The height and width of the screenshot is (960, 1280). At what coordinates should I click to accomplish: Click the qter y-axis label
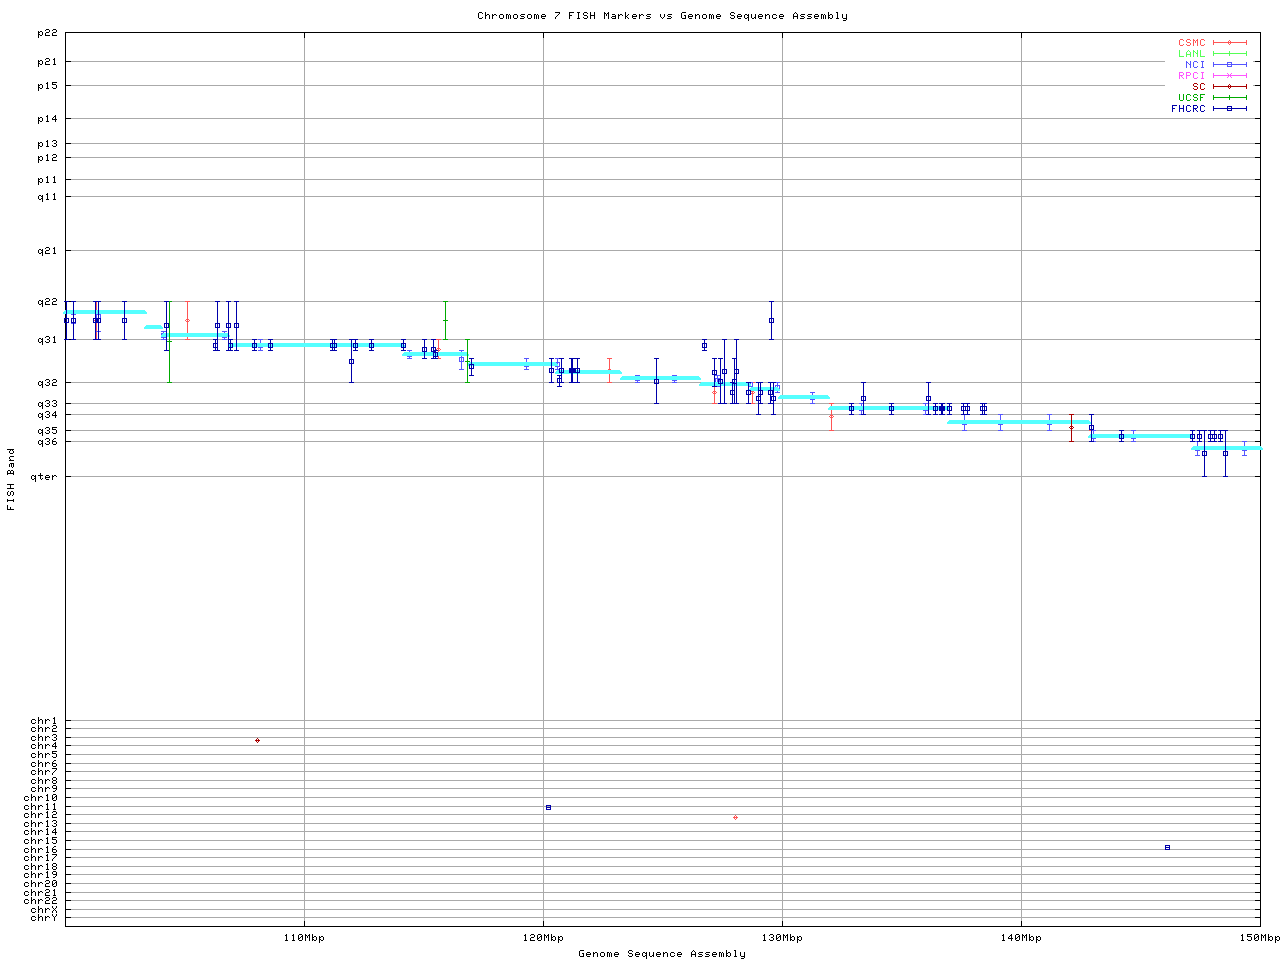[44, 477]
